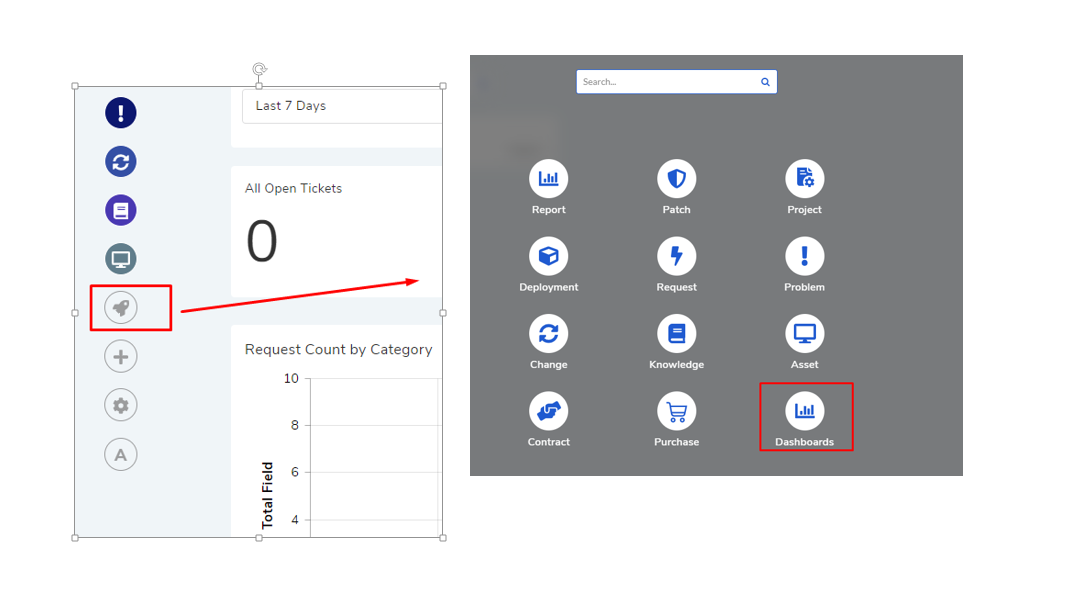This screenshot has height=599, width=1077.
Task: Focus the Search input field
Action: click(677, 82)
